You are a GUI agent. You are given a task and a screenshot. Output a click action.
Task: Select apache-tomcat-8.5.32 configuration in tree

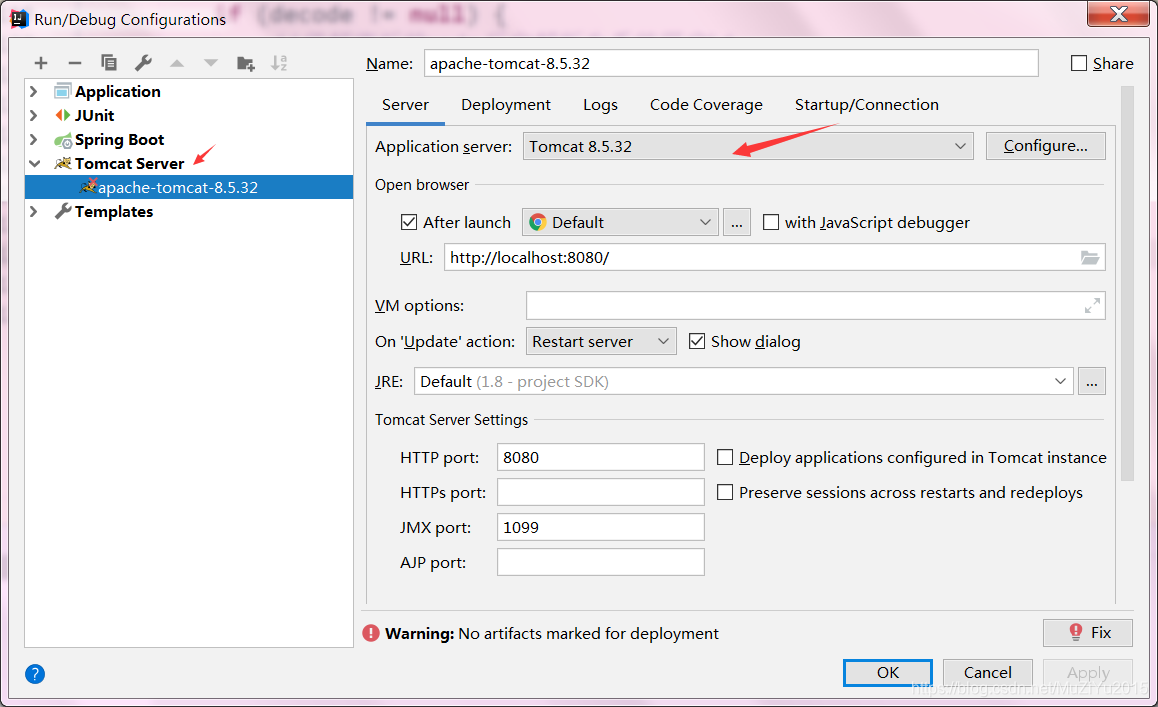(189, 188)
